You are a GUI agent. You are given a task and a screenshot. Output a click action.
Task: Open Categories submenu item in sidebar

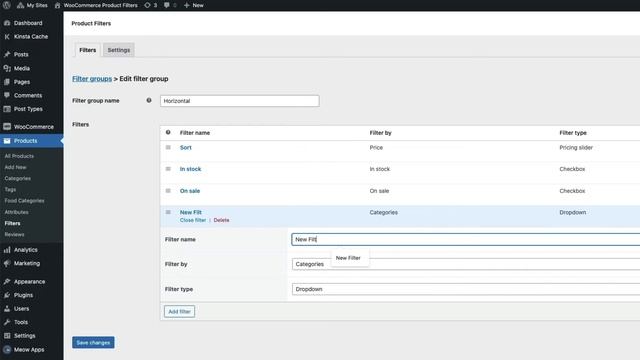pos(18,178)
